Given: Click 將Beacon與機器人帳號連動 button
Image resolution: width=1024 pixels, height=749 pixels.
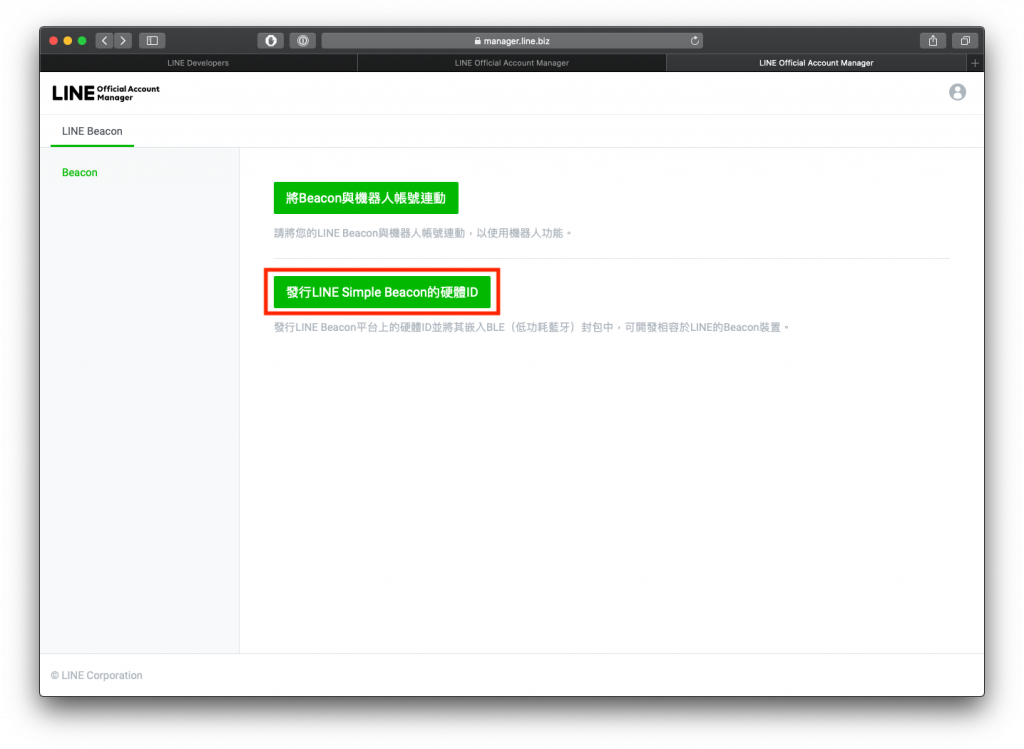Looking at the screenshot, I should (x=366, y=198).
